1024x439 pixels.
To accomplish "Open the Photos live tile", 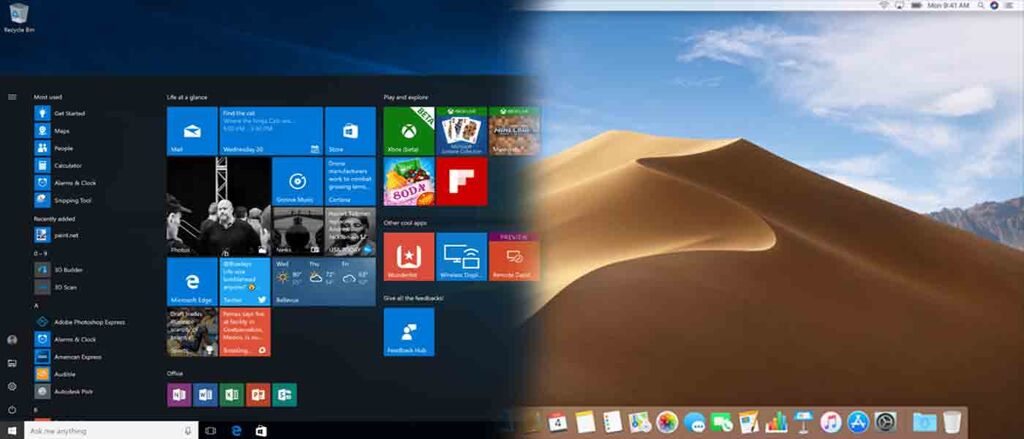I will (219, 206).
